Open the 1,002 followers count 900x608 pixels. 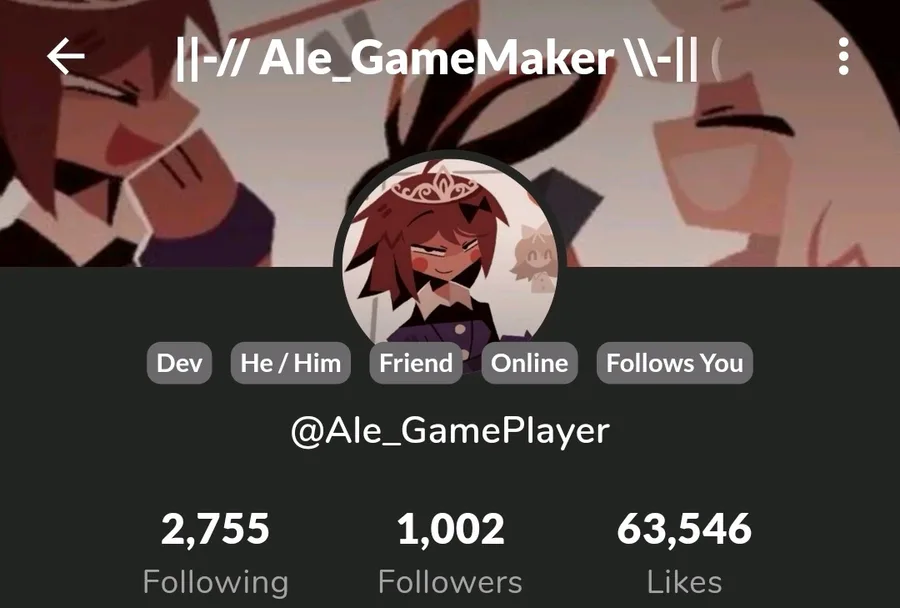tap(451, 529)
